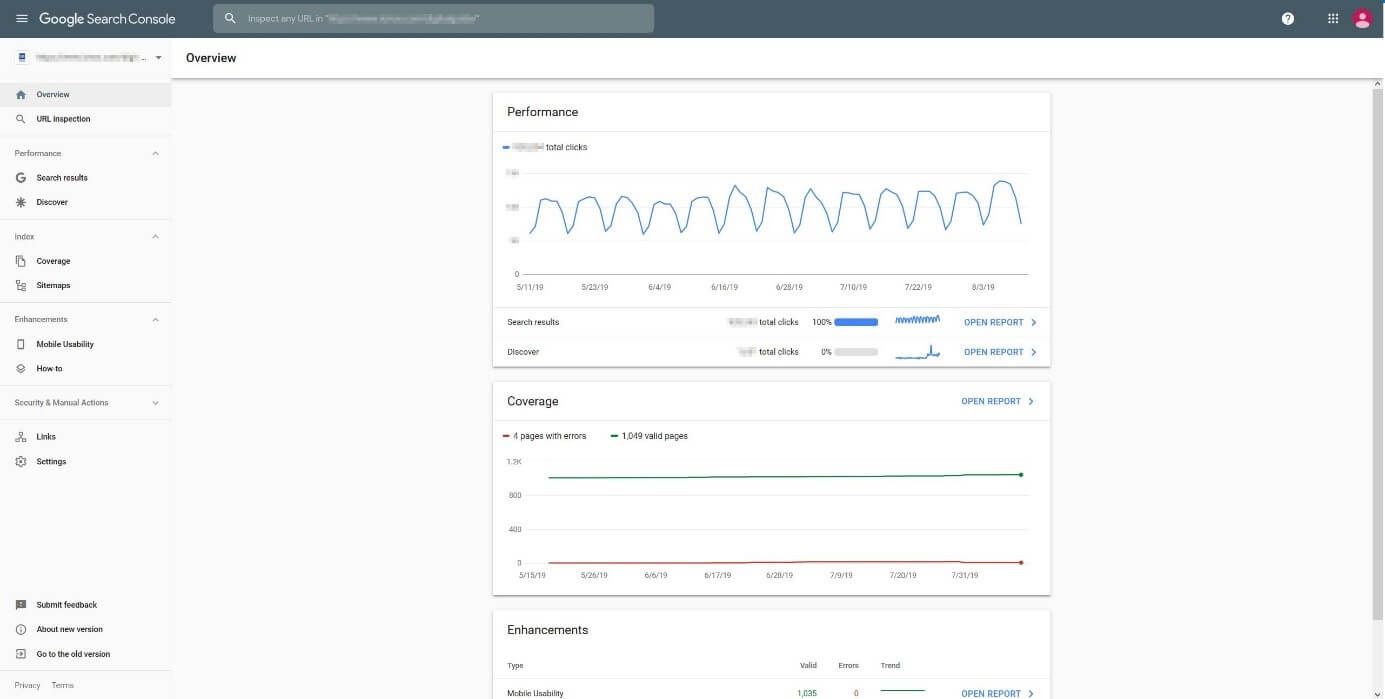Collapse the Performance sidebar section
Viewport: 1385px width, 699px height.
[x=155, y=154]
